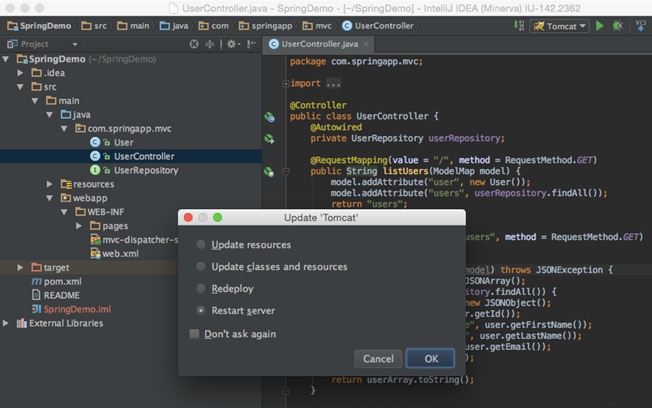Click the OK button in Update dialog
This screenshot has height=408, width=652.
coord(430,359)
